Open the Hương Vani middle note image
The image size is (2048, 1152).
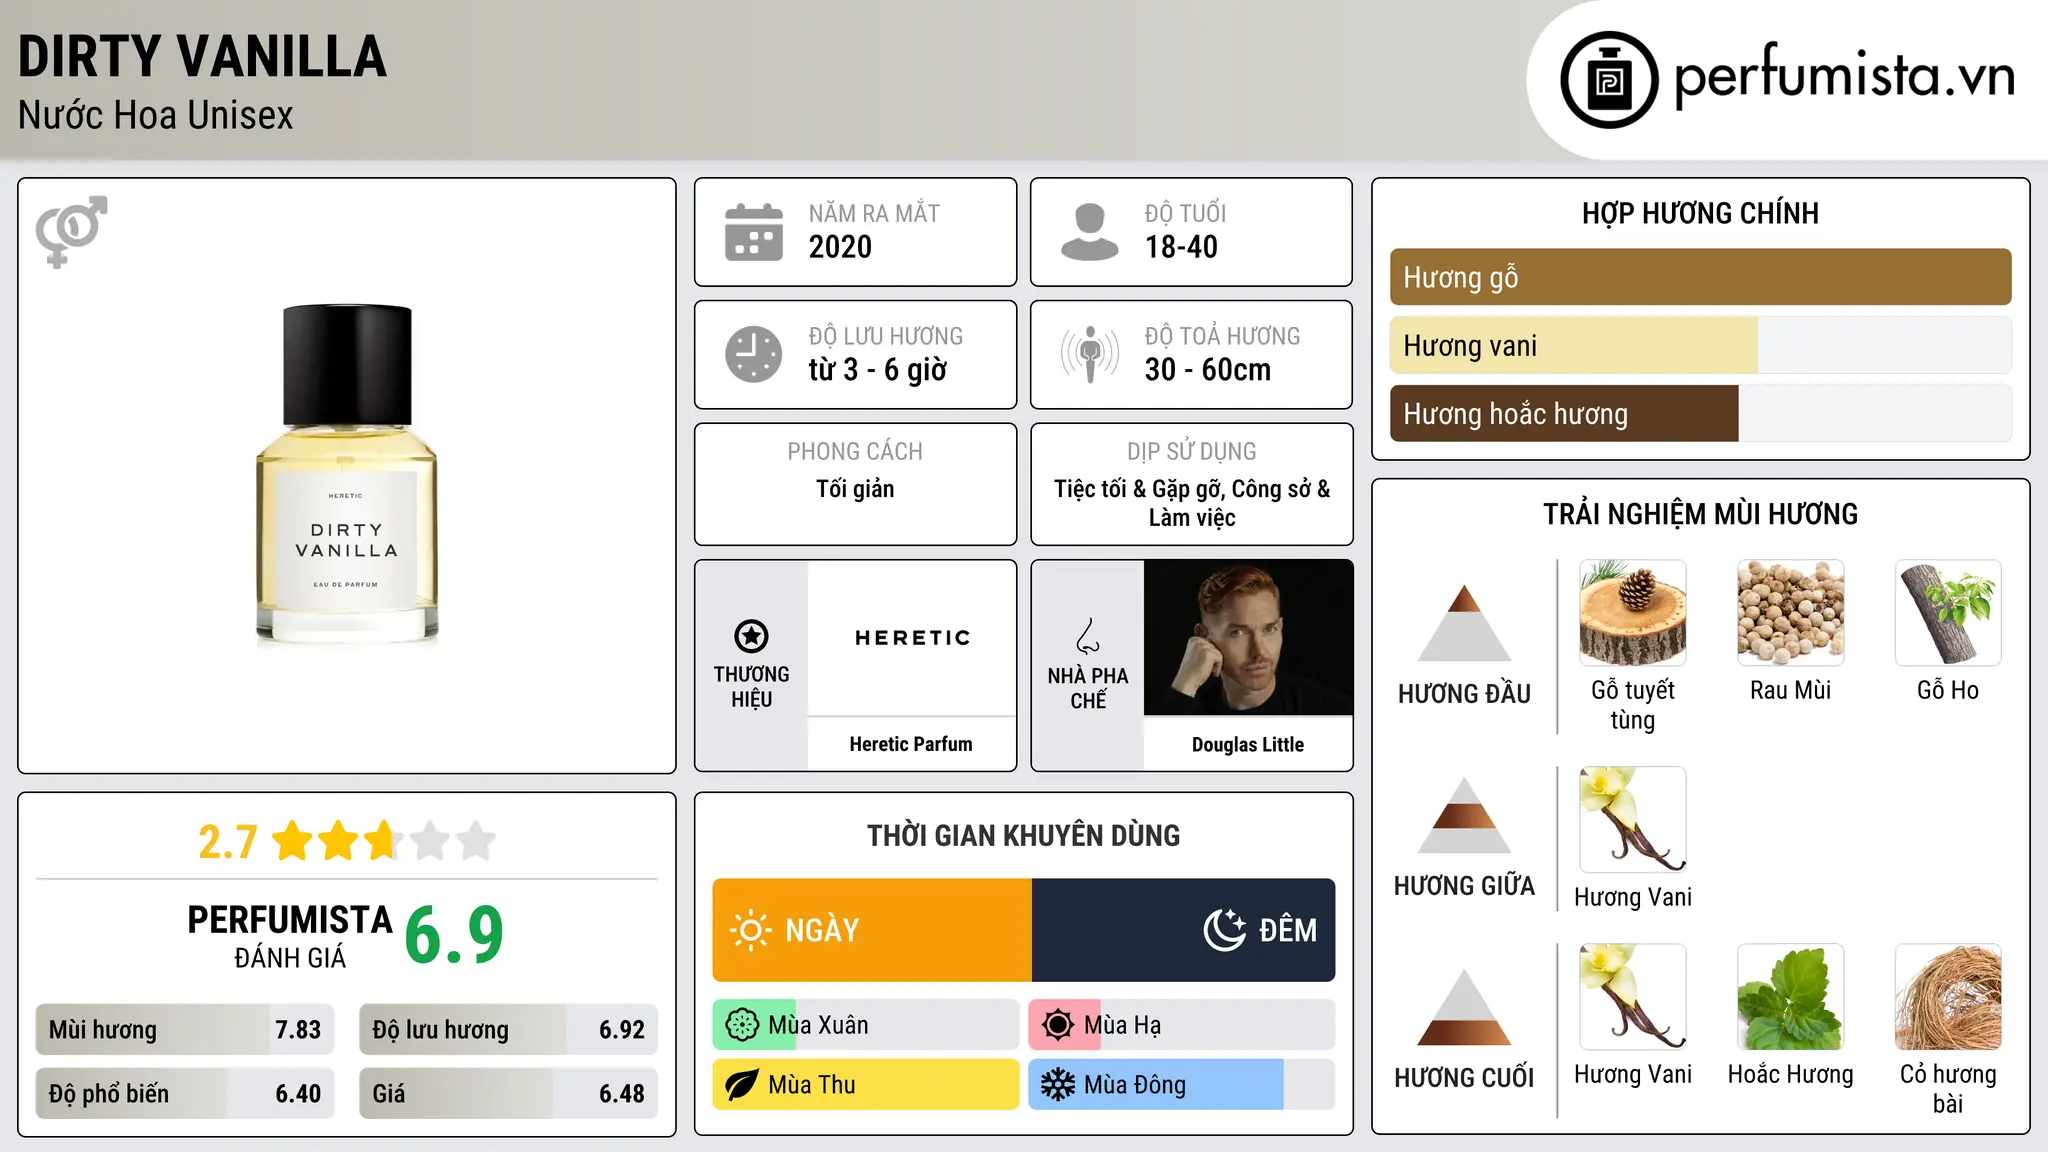[1633, 820]
